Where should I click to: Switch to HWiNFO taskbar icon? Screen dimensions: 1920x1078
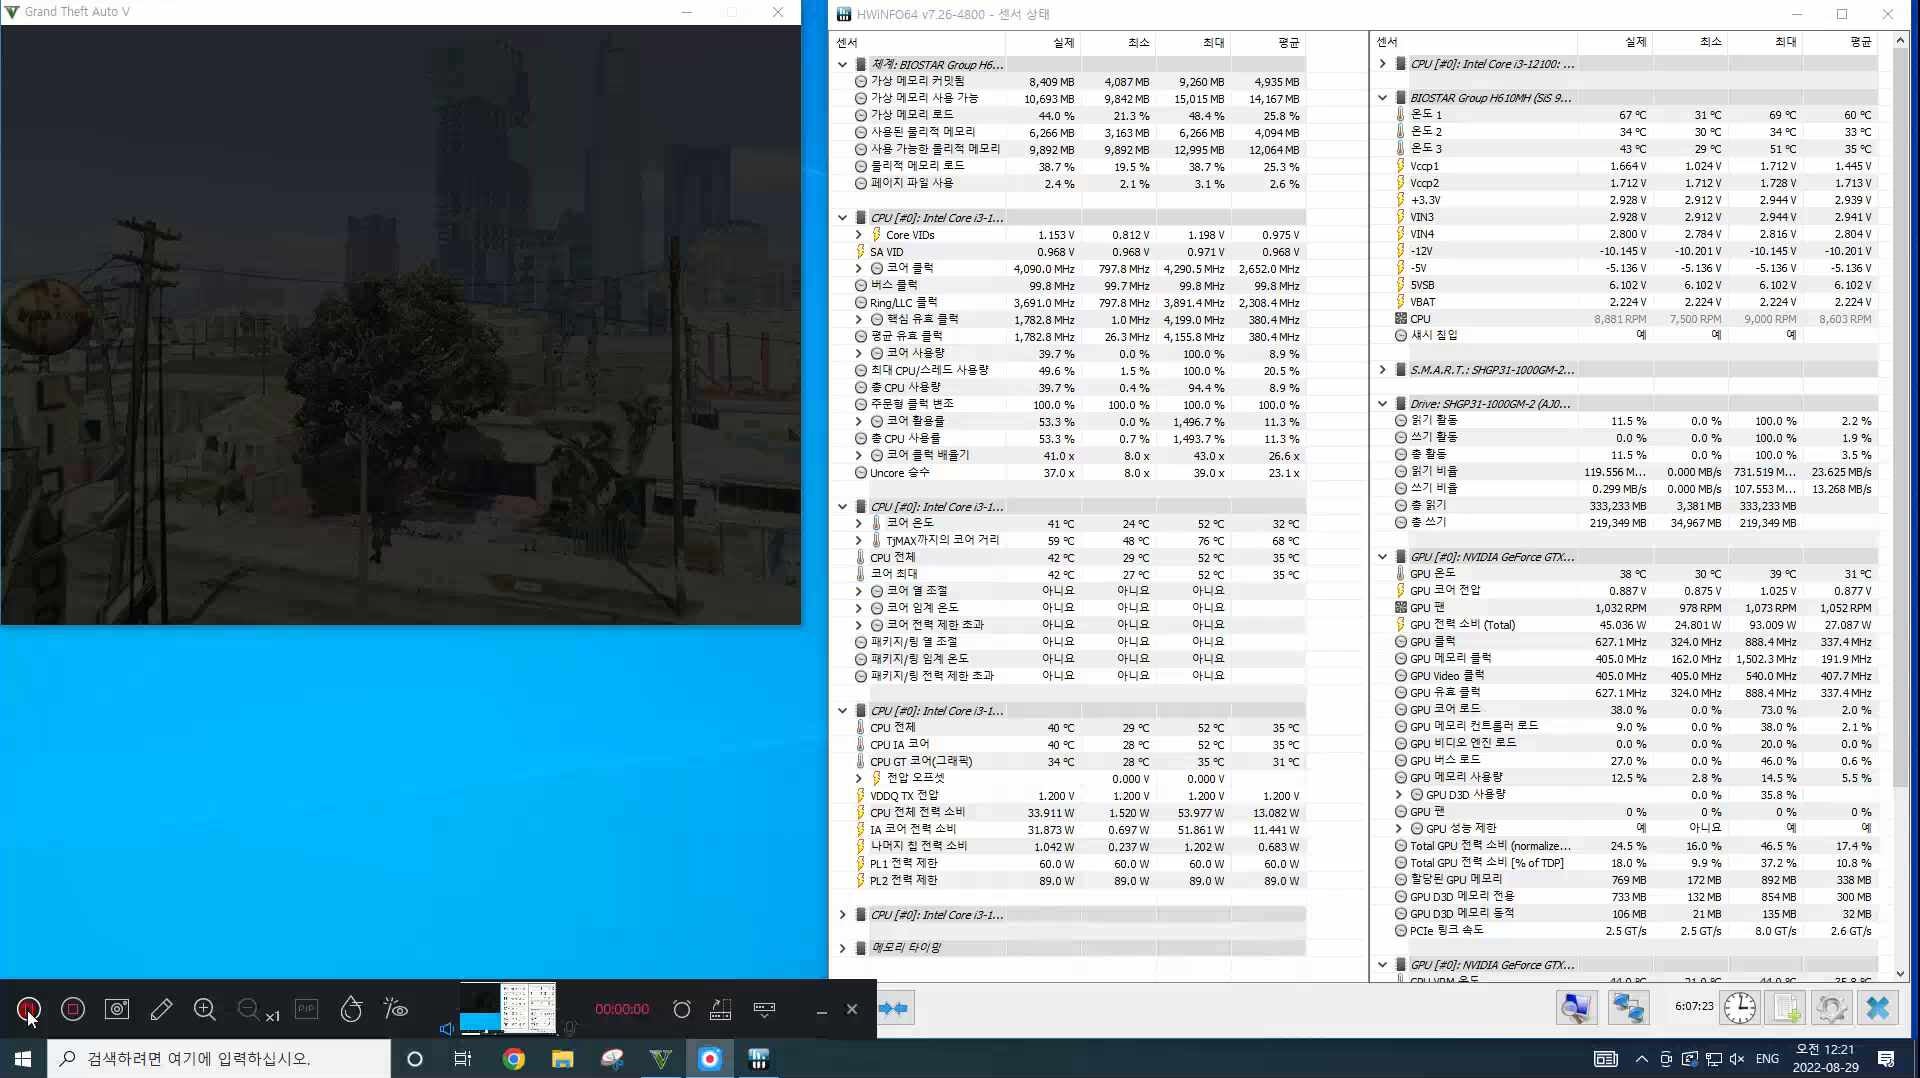pos(758,1058)
